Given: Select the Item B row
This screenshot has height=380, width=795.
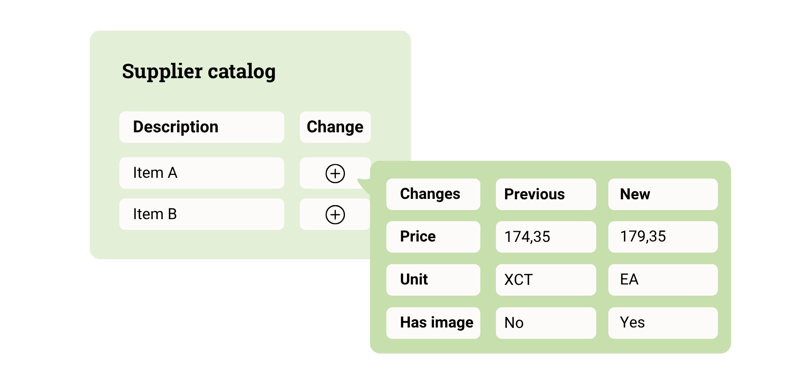Looking at the screenshot, I should coord(201,214).
